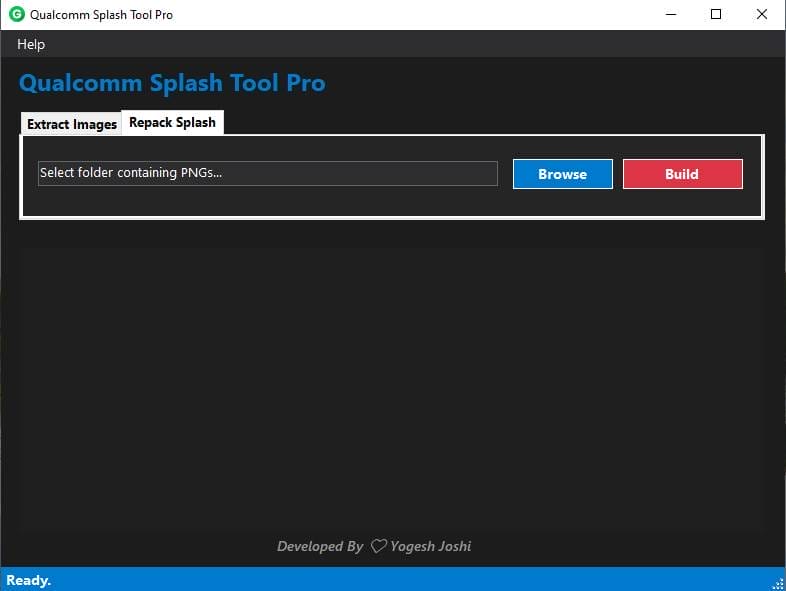Screen dimensions: 786x591
Task: Click the Developed By Yogesh Joshi credit
Action: [x=374, y=546]
